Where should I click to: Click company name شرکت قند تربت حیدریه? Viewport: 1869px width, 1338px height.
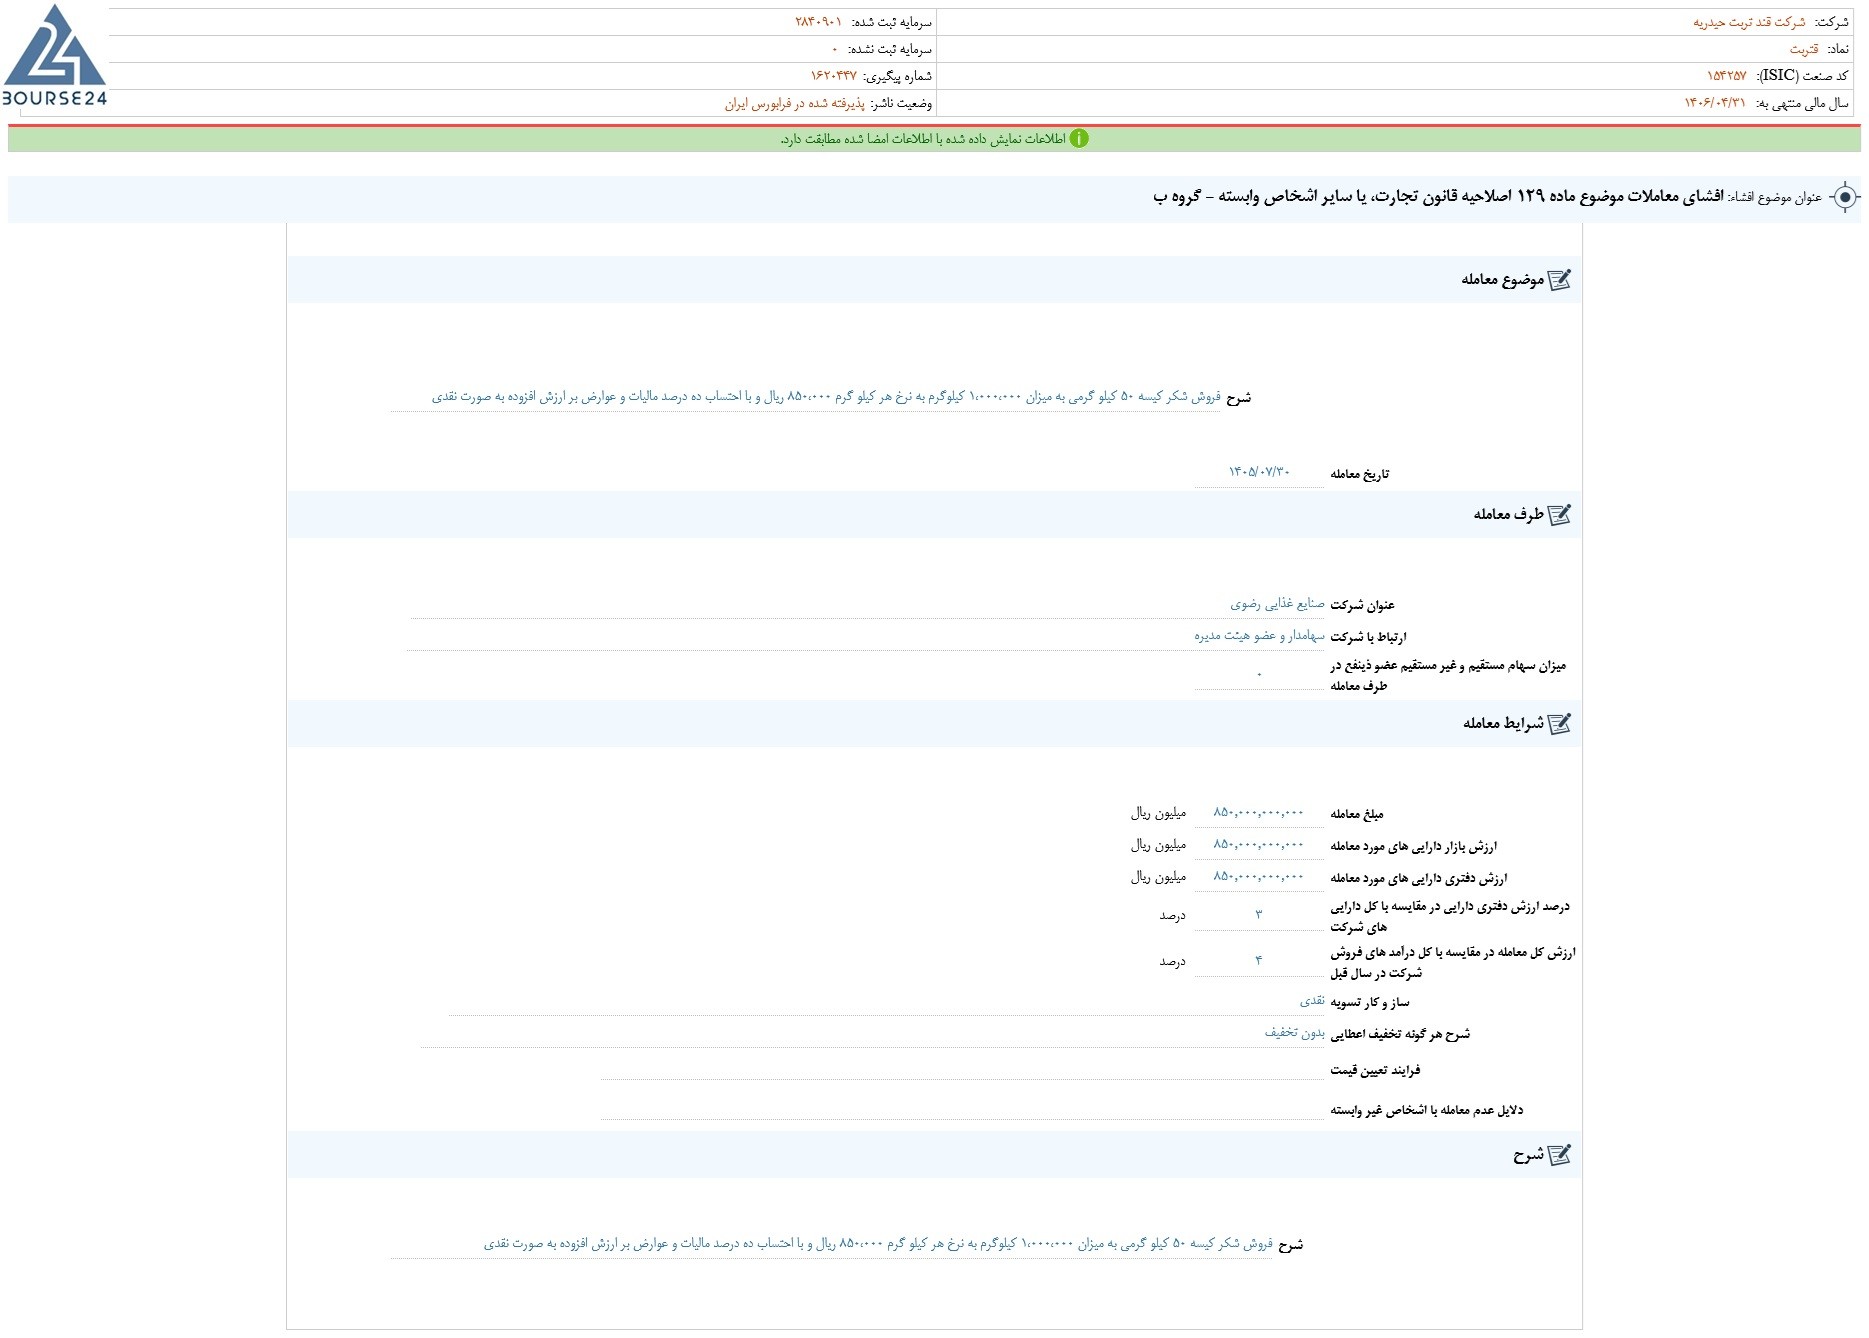[x=1749, y=22]
